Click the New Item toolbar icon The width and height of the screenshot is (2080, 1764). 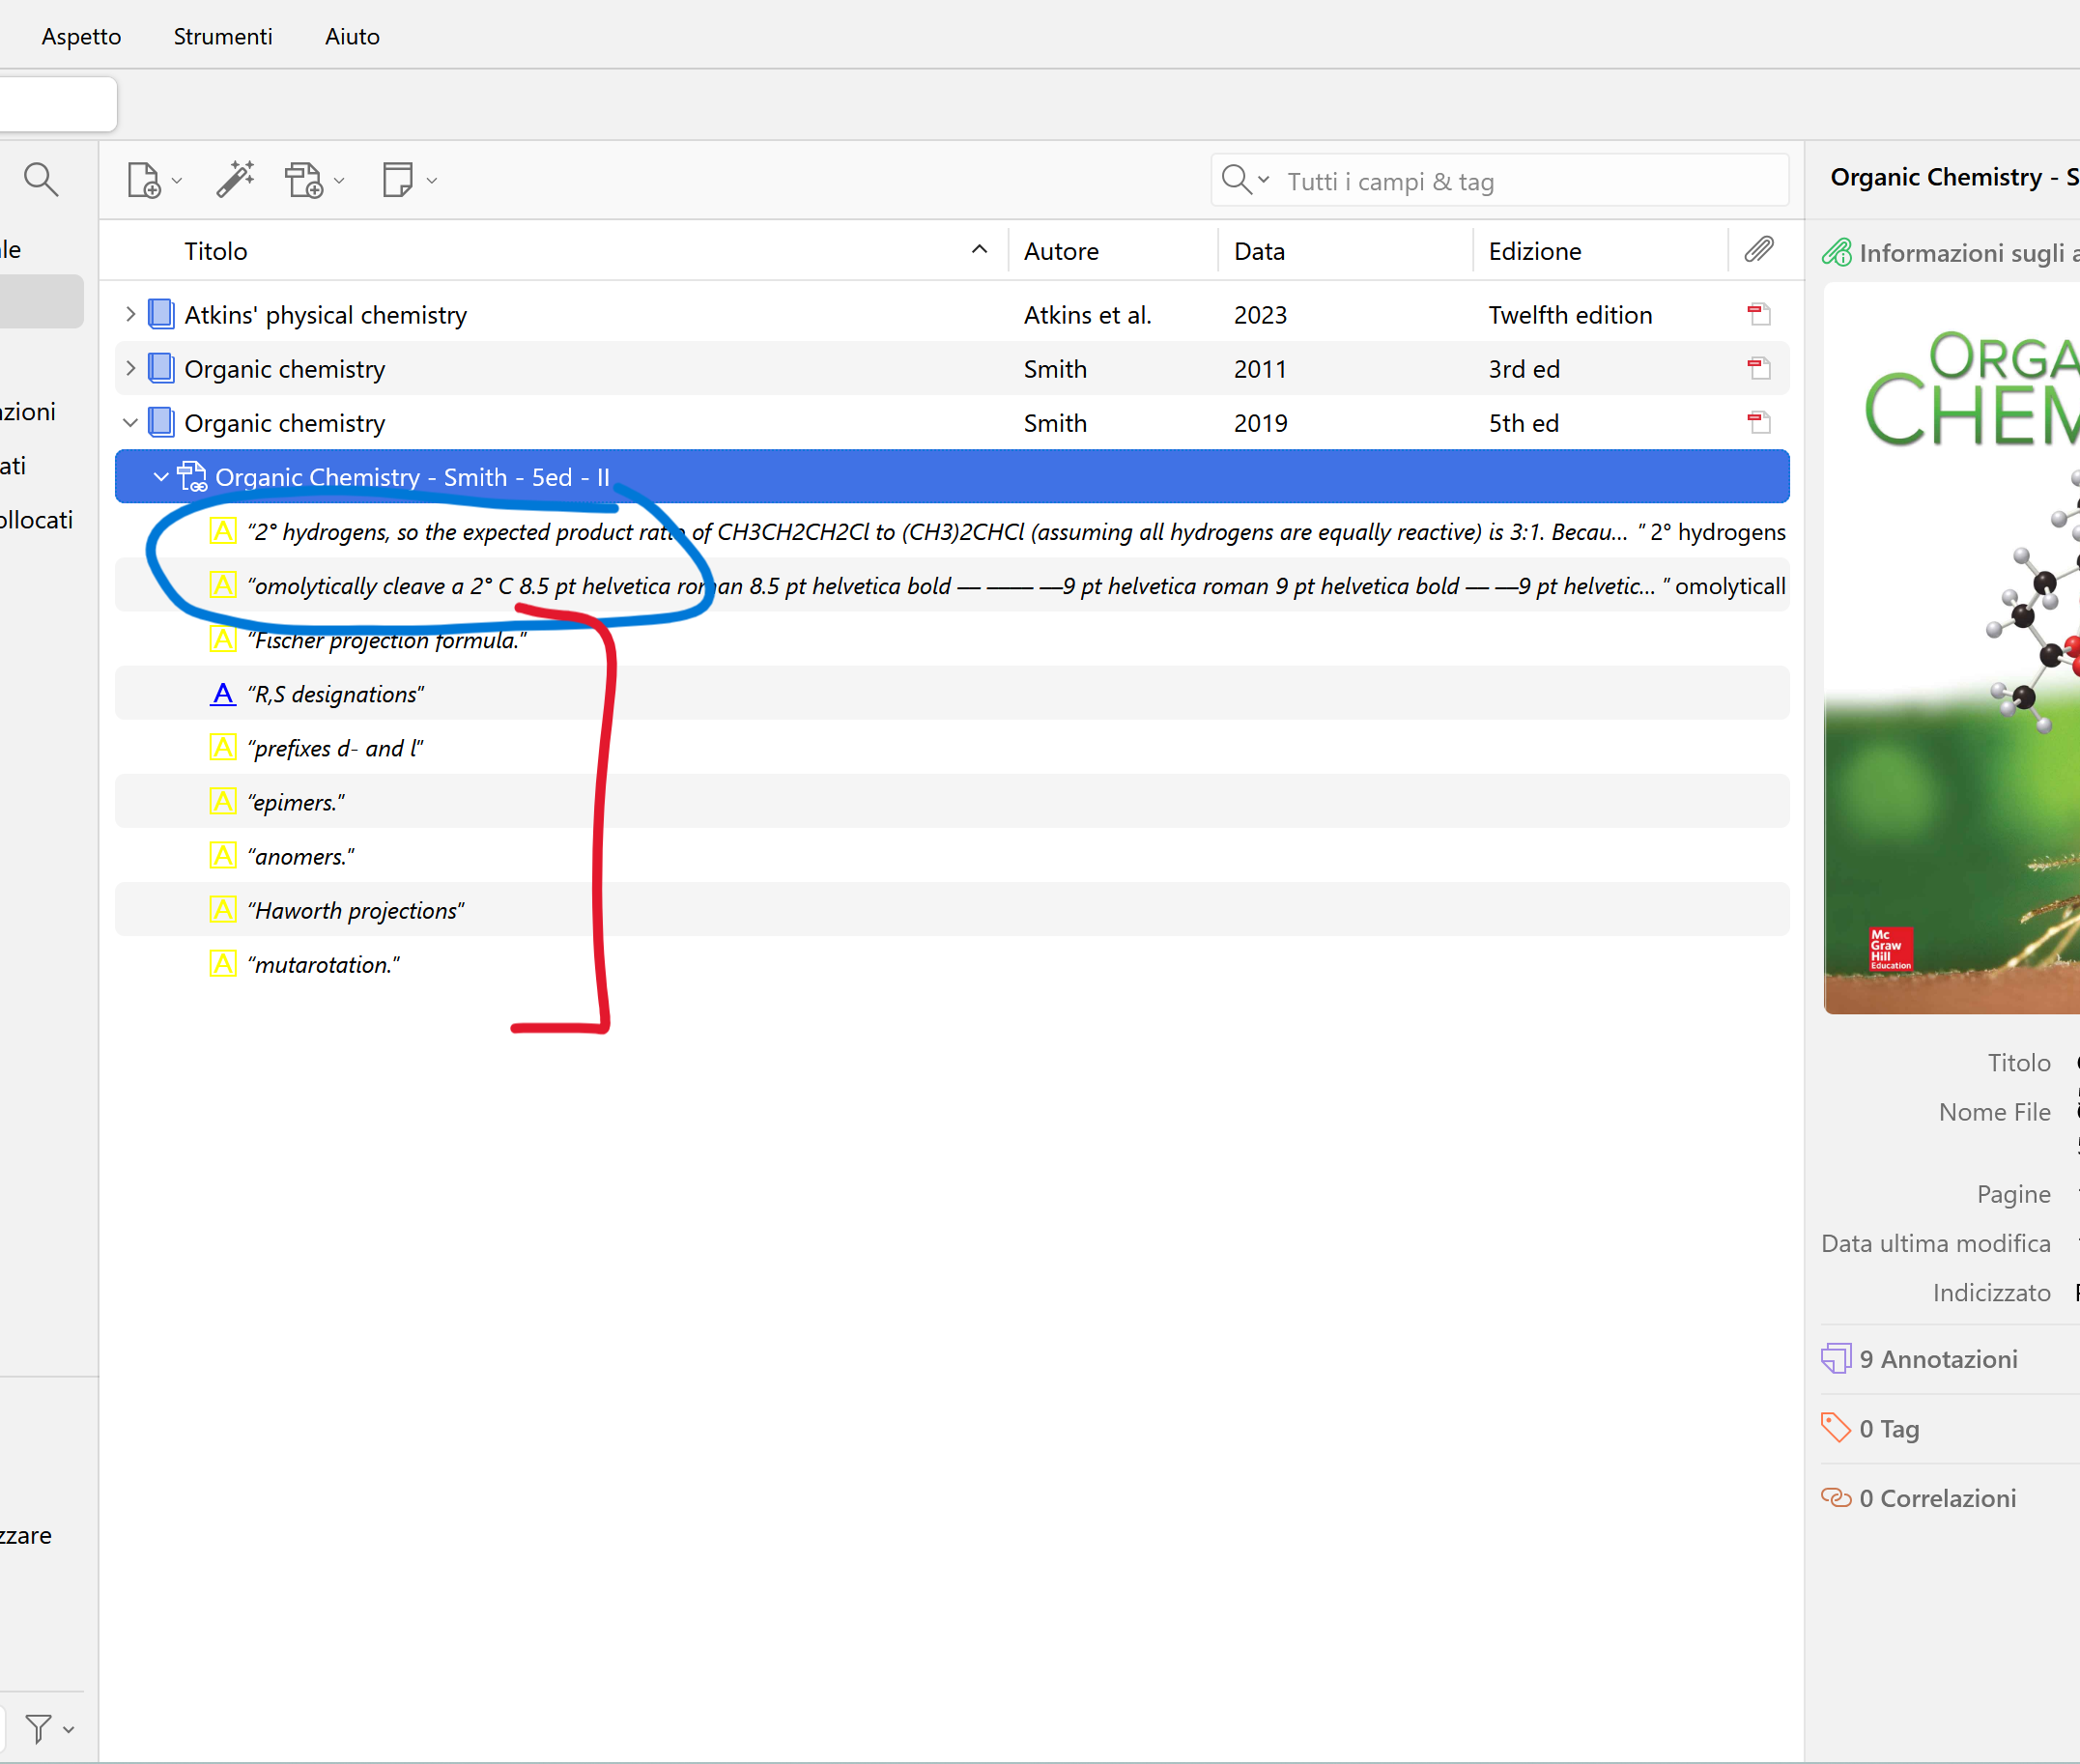pos(144,181)
